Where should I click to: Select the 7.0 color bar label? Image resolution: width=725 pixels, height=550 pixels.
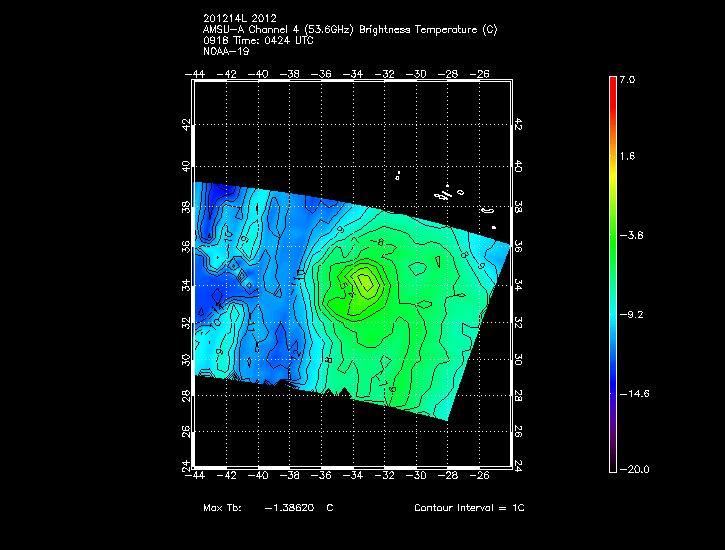(x=626, y=78)
